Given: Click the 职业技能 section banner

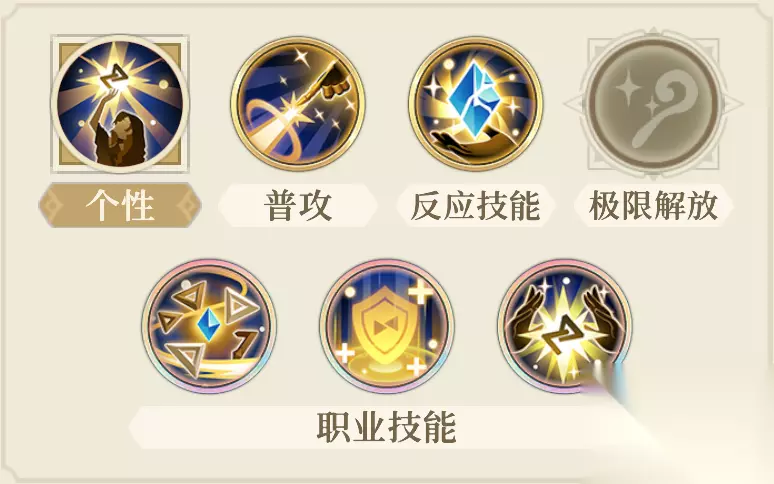Looking at the screenshot, I should click(387, 427).
